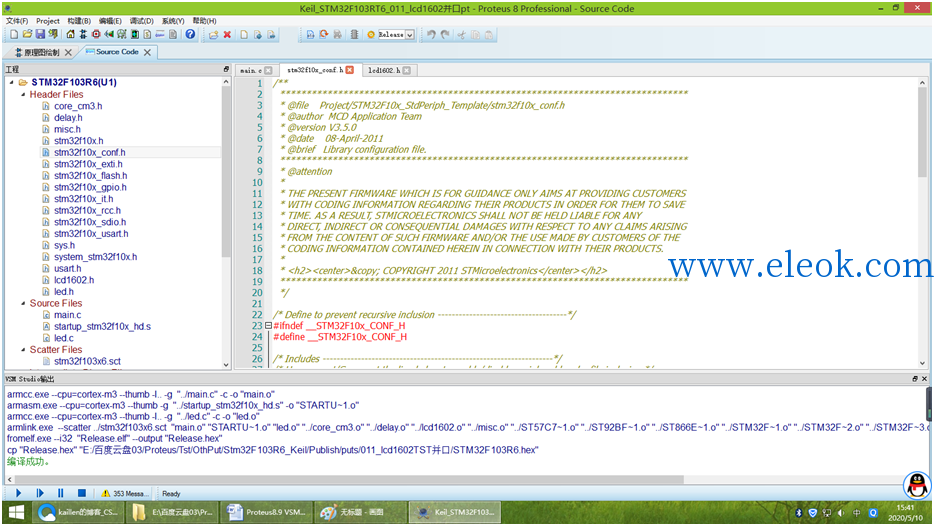Select delay.h in the project tree
Image resolution: width=934 pixels, height=527 pixels.
click(x=68, y=117)
